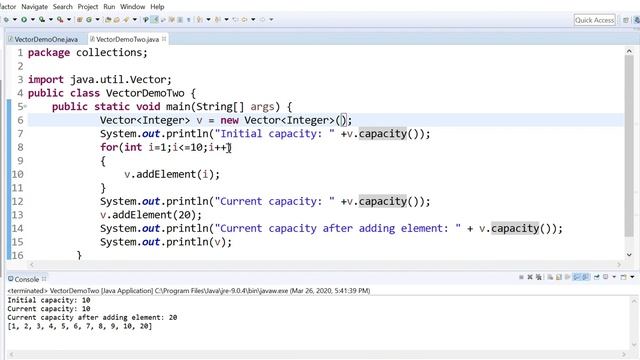Start the Debug launch toolbar icon
The height and width of the screenshot is (360, 640).
pos(6,19)
